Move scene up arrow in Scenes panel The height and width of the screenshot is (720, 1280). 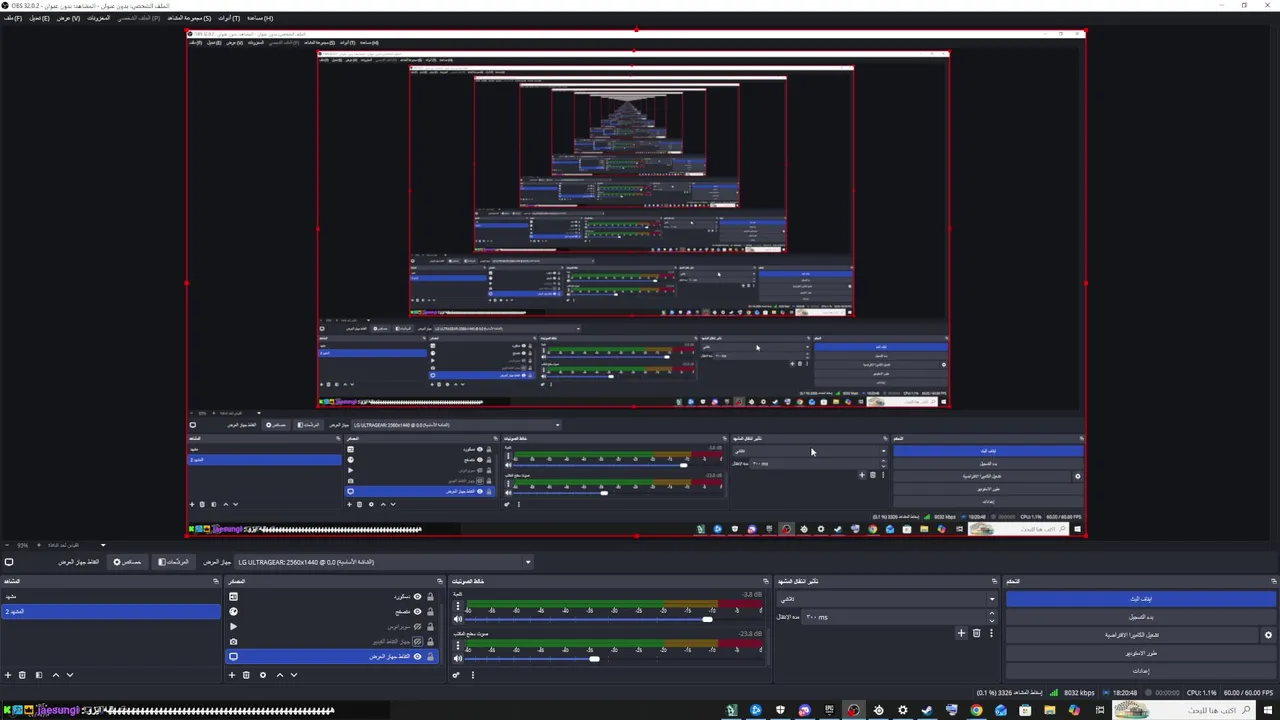click(56, 675)
